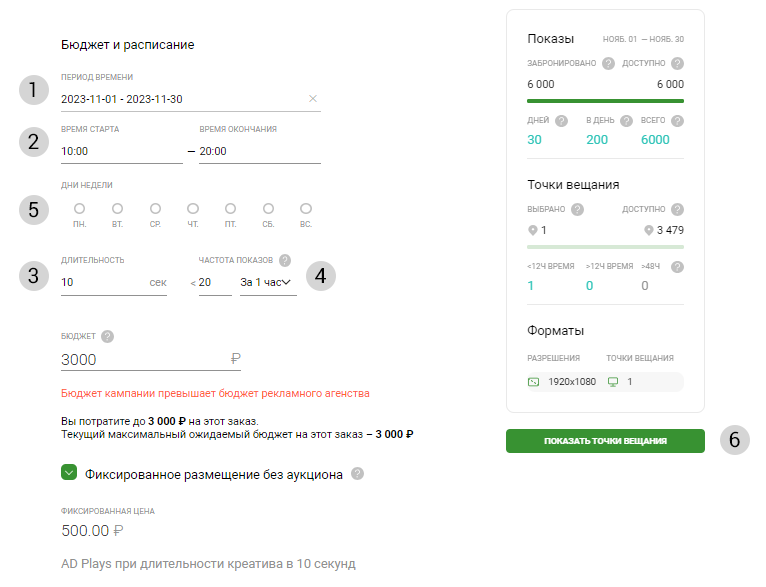The width and height of the screenshot is (766, 587).
Task: Click help icon next to Бюджет label
Action: [107, 337]
